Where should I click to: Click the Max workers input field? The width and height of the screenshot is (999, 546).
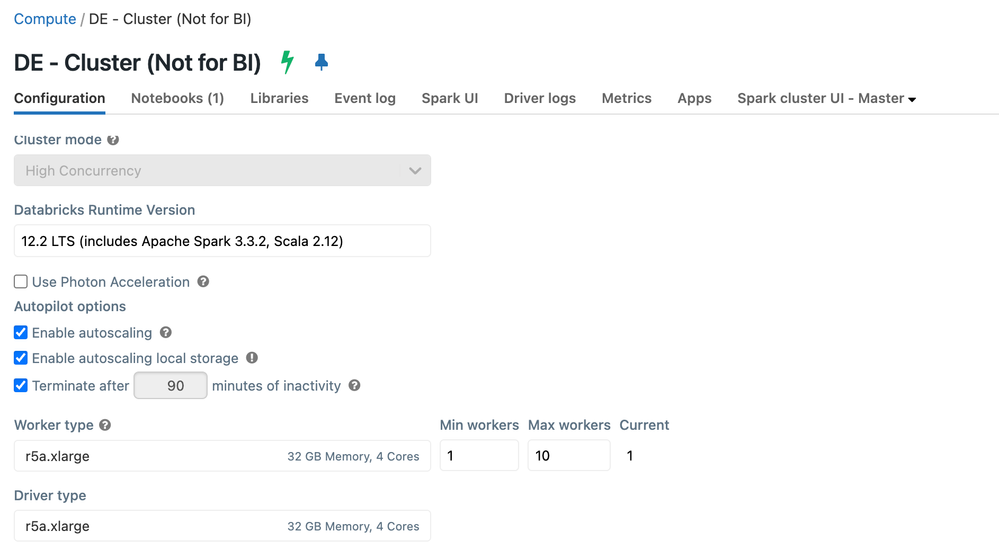(568, 456)
